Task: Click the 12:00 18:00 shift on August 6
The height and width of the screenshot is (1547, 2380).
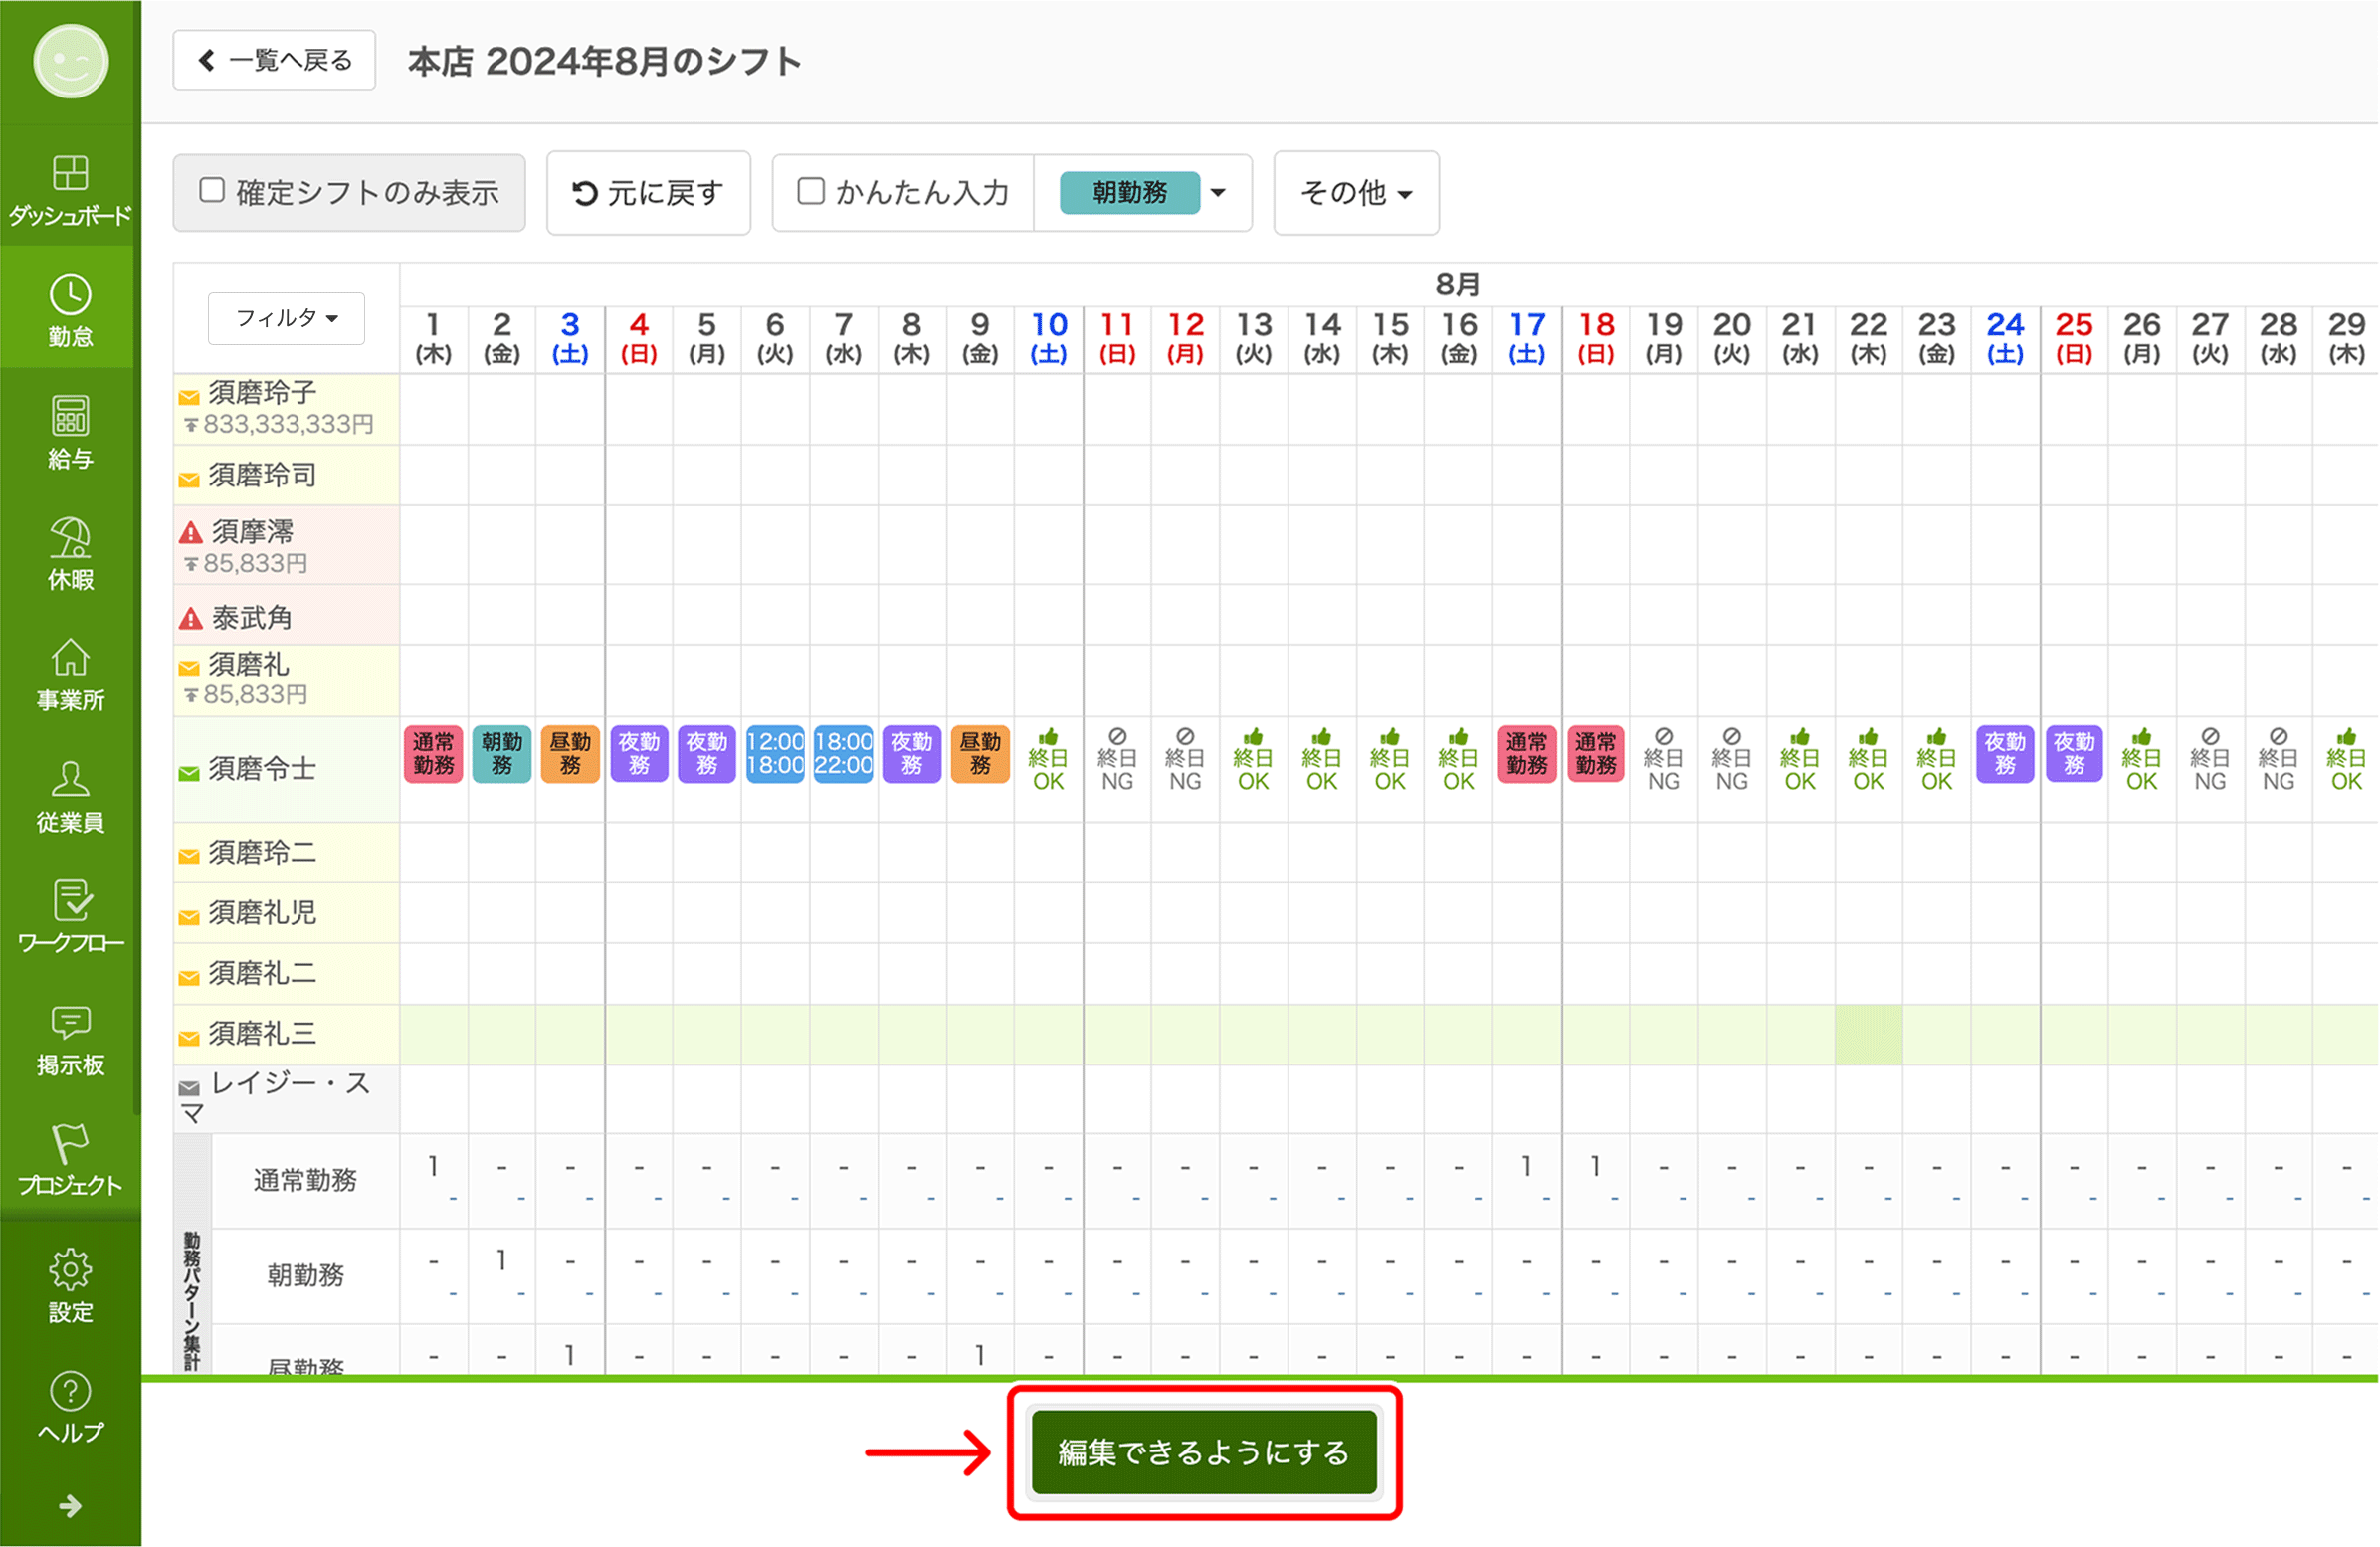Action: 775,754
